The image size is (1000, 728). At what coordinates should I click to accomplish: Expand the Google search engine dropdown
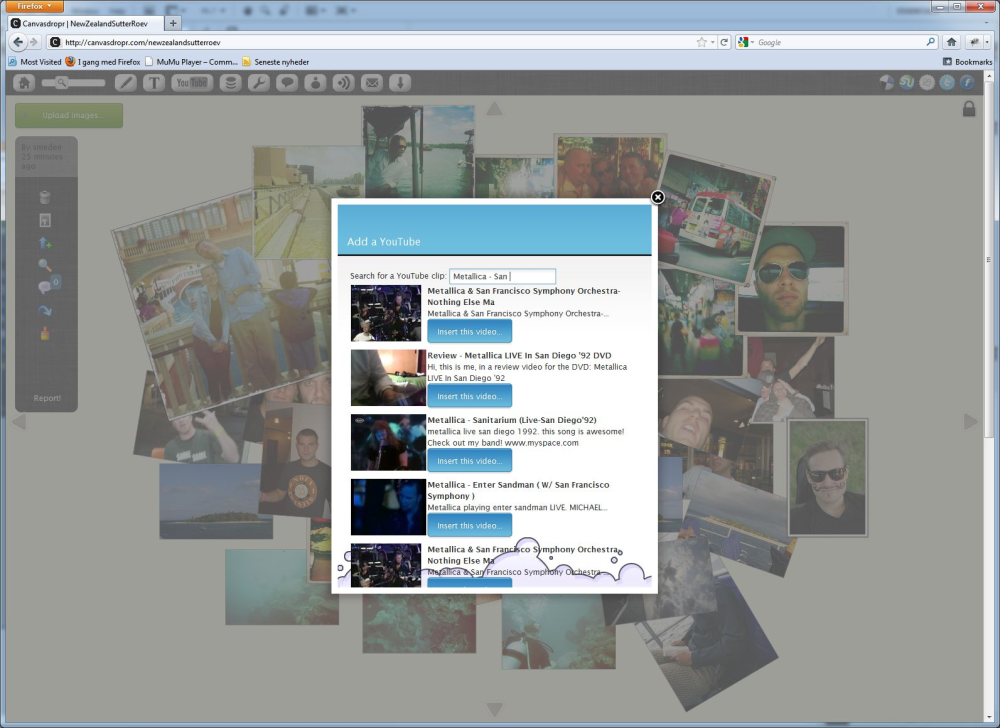(x=747, y=42)
